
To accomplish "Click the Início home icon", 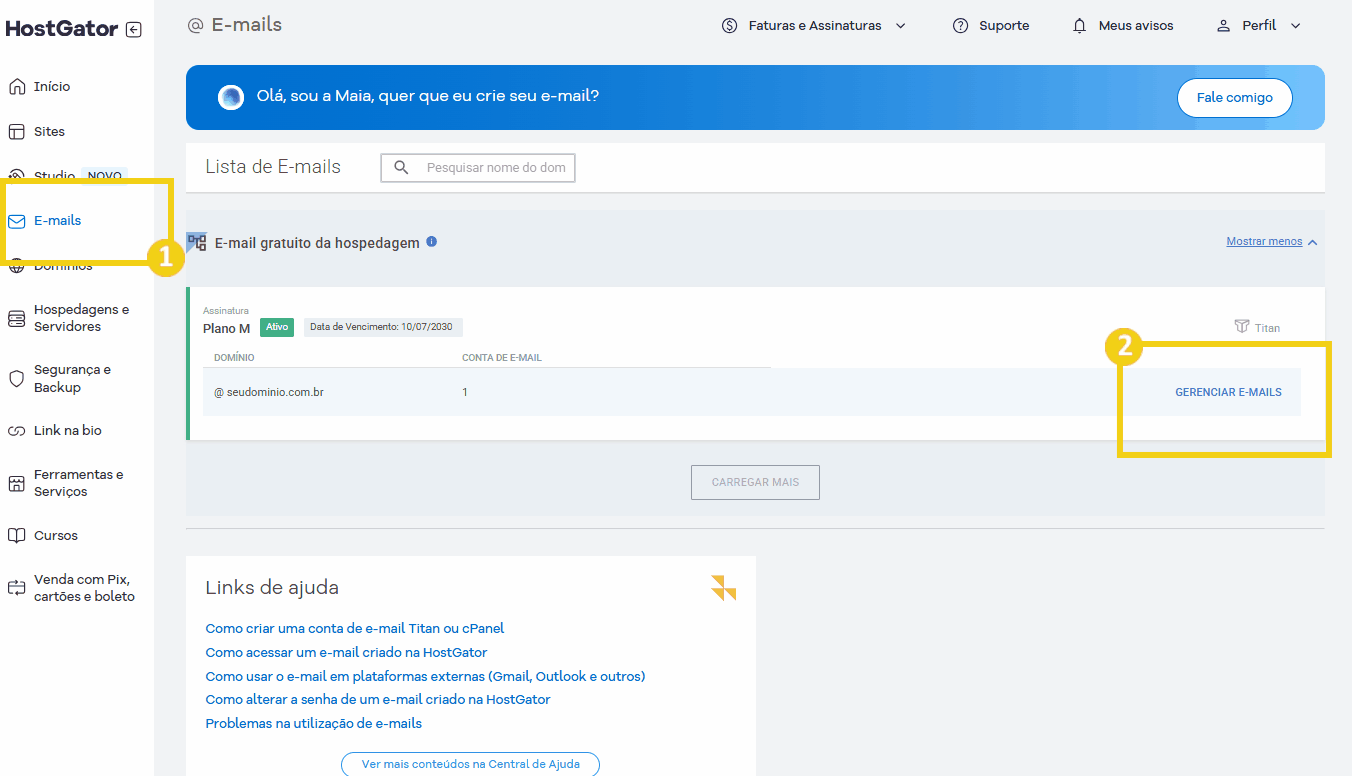I will (x=16, y=86).
